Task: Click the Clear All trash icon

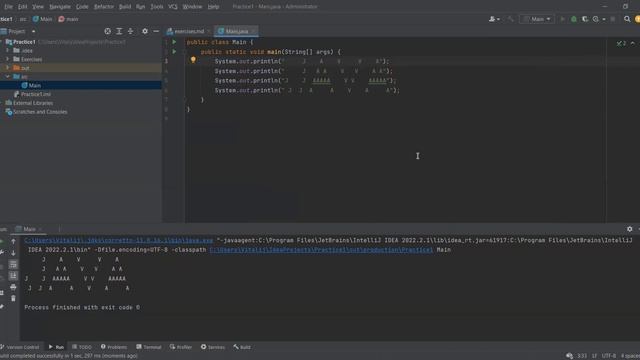Action: [13, 299]
